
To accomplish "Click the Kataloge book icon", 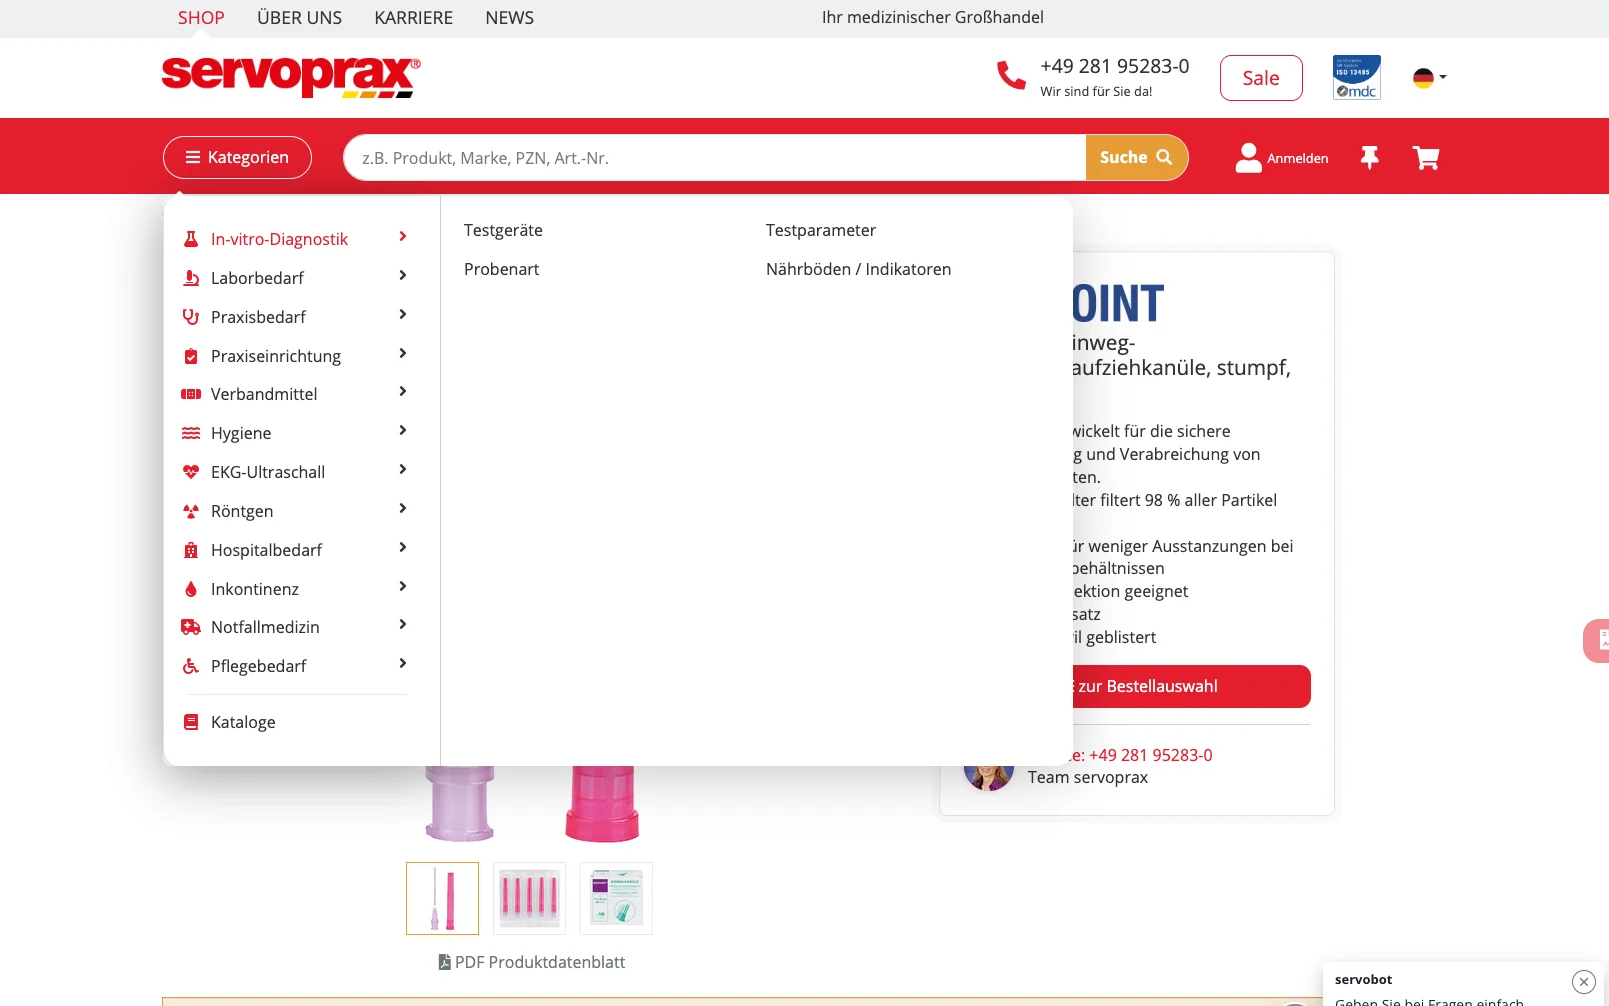I will (x=191, y=722).
